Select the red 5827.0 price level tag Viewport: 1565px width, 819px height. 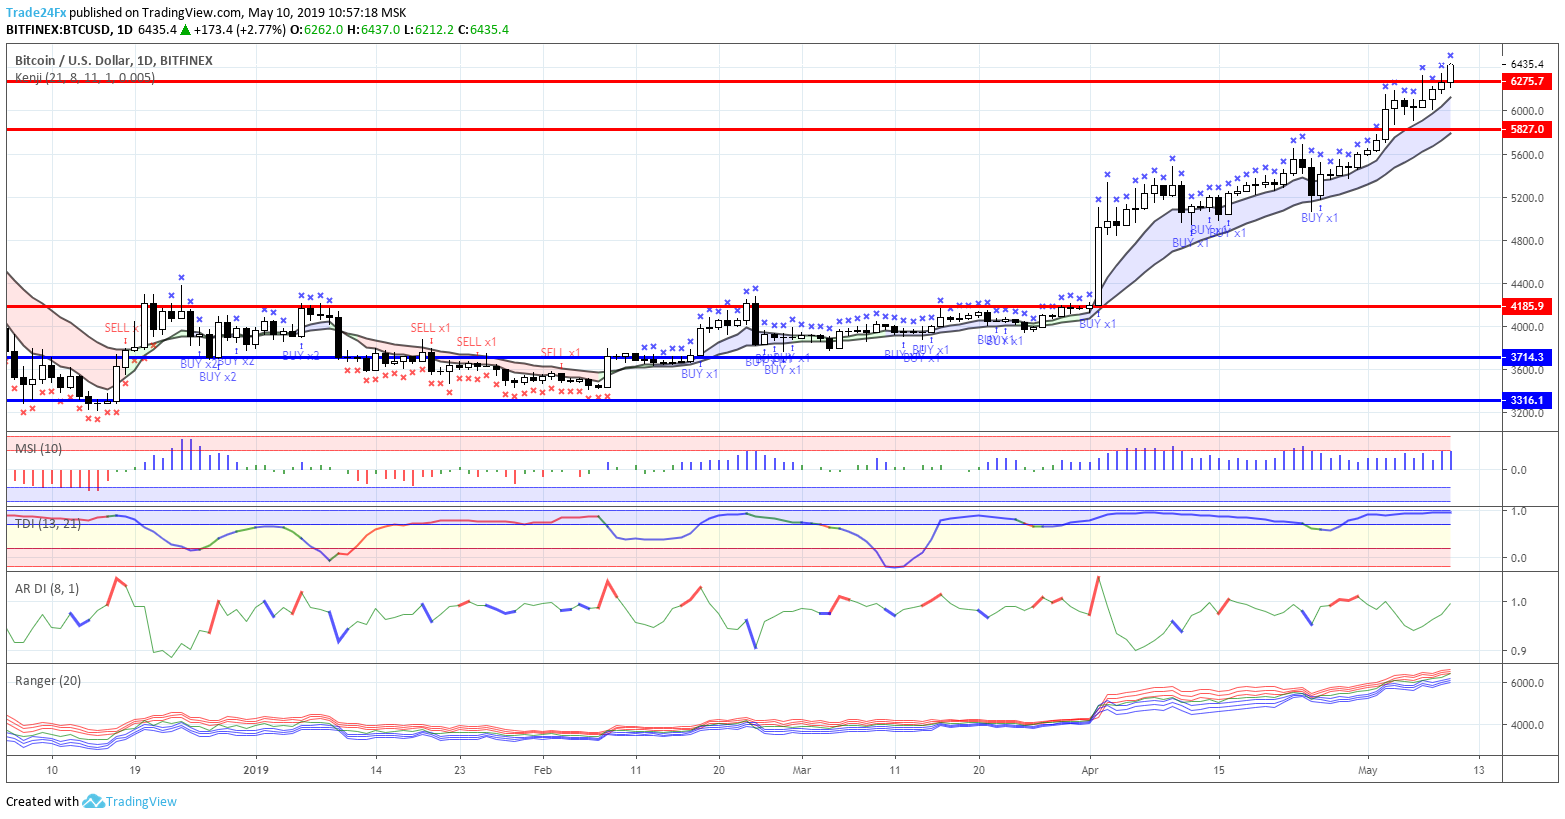1526,129
